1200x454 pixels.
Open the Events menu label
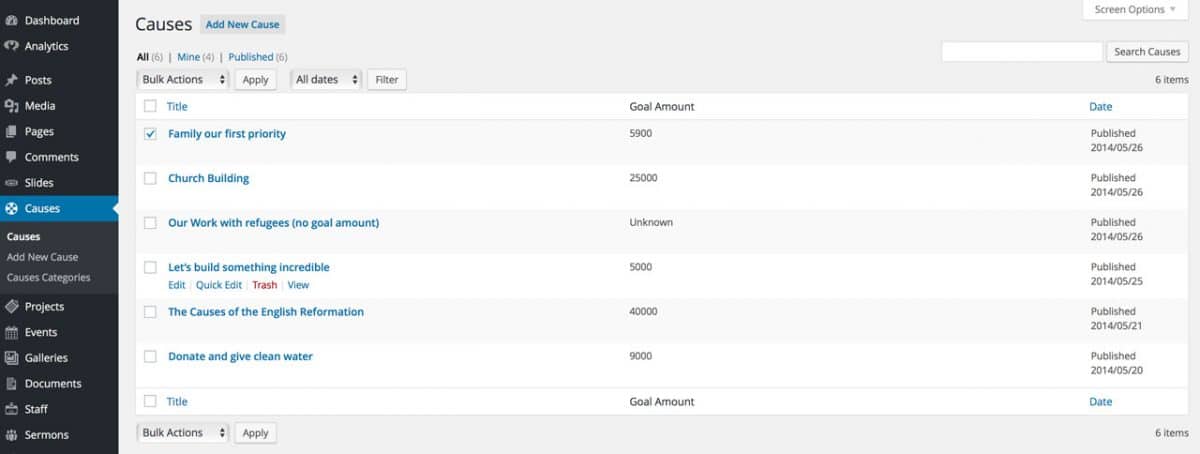tap(41, 332)
